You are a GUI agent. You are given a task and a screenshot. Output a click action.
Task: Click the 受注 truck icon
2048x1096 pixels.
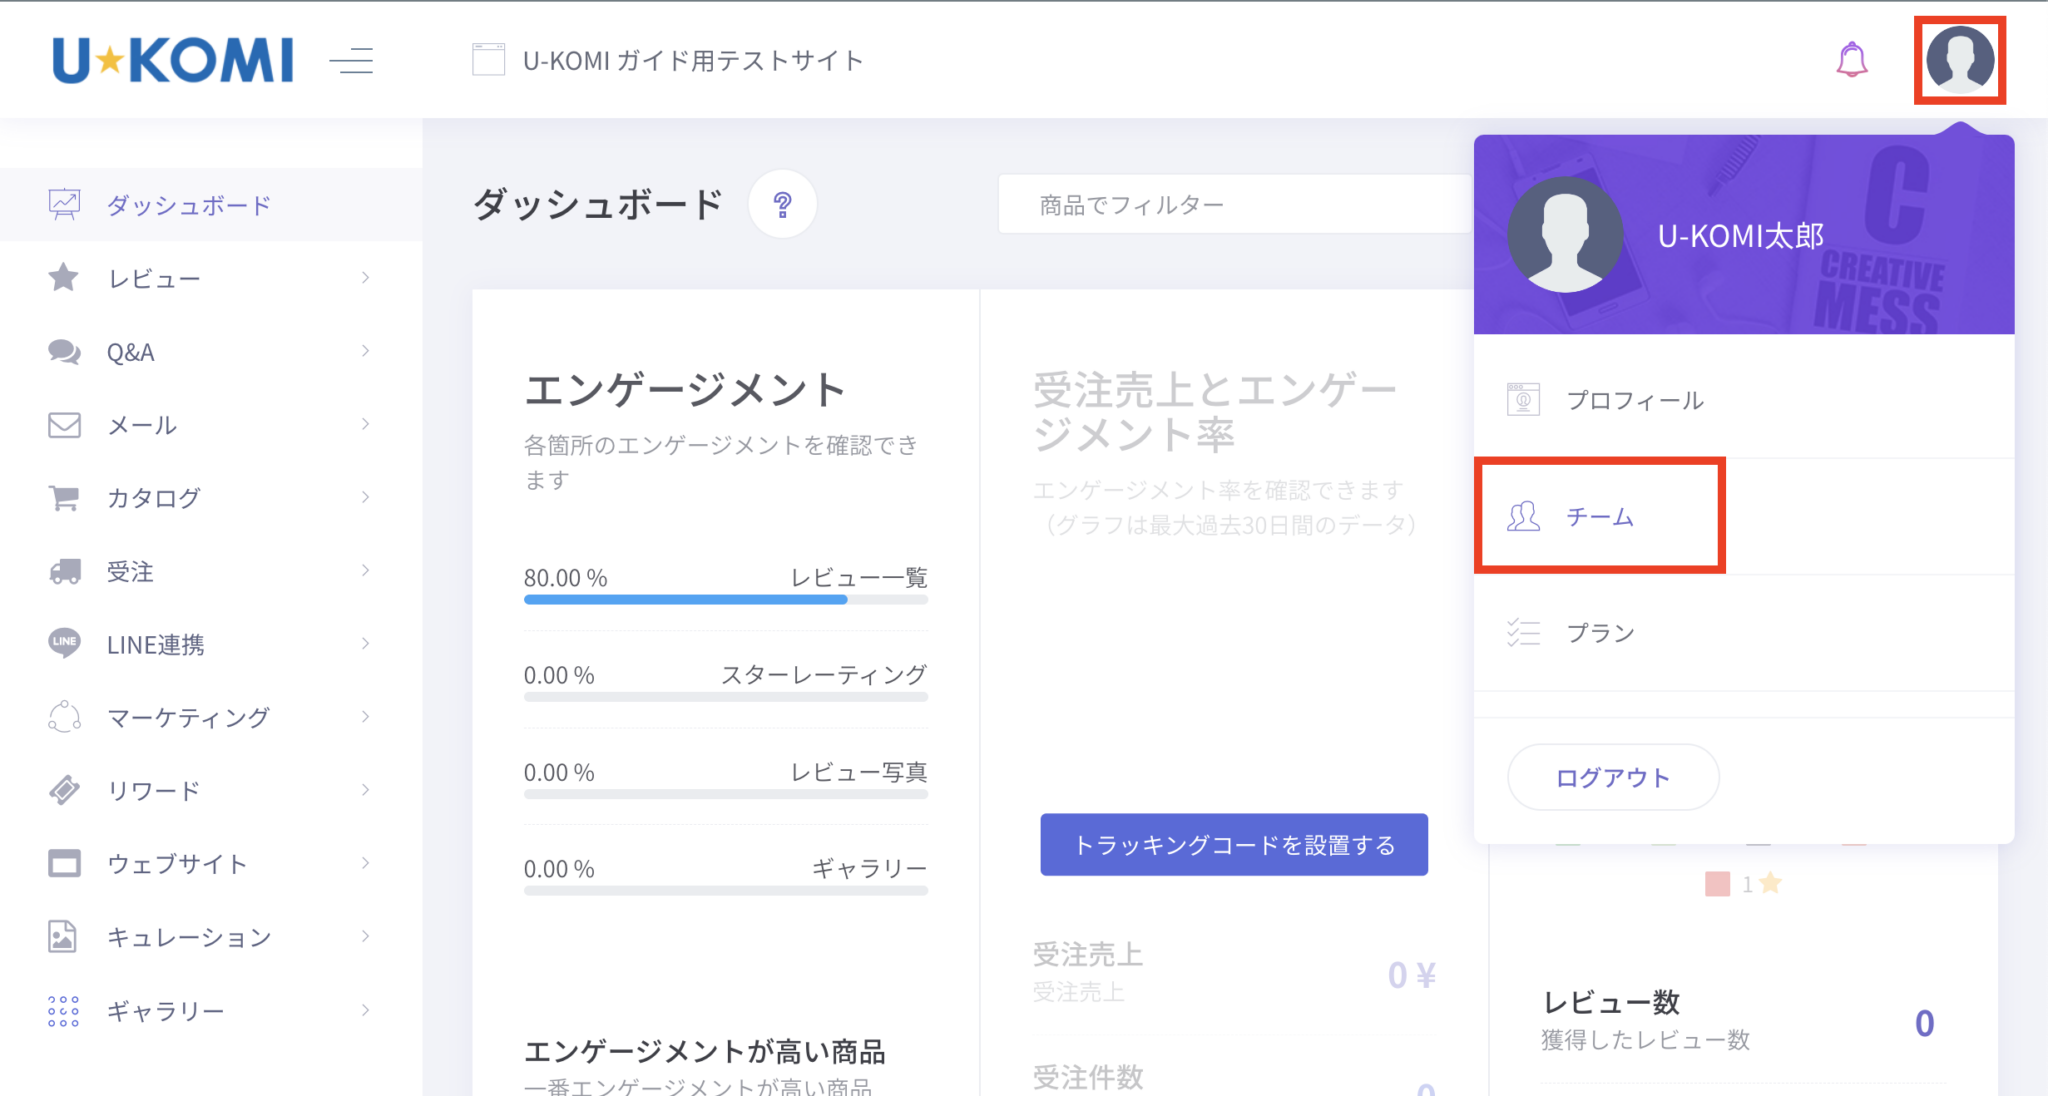point(64,571)
